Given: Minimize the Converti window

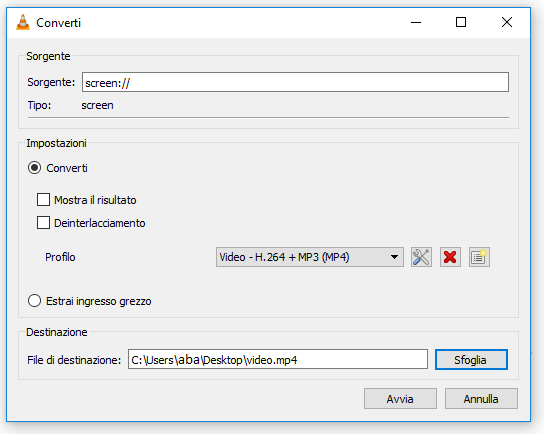Looking at the screenshot, I should 416,23.
